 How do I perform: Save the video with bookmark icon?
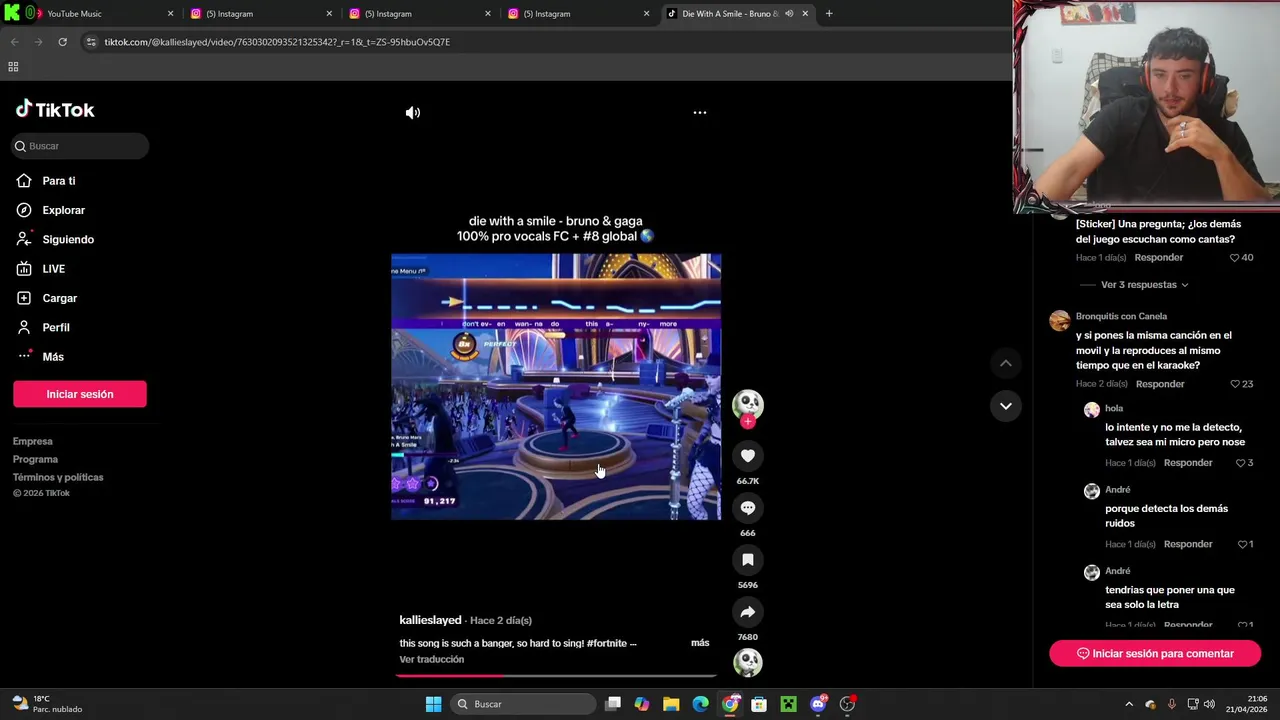[x=747, y=560]
